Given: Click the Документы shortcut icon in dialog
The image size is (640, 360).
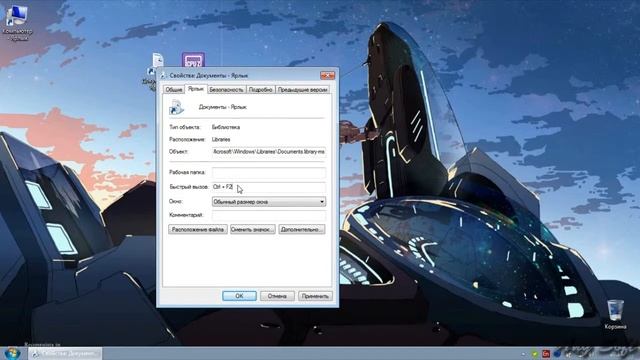Looking at the screenshot, I should [176, 107].
